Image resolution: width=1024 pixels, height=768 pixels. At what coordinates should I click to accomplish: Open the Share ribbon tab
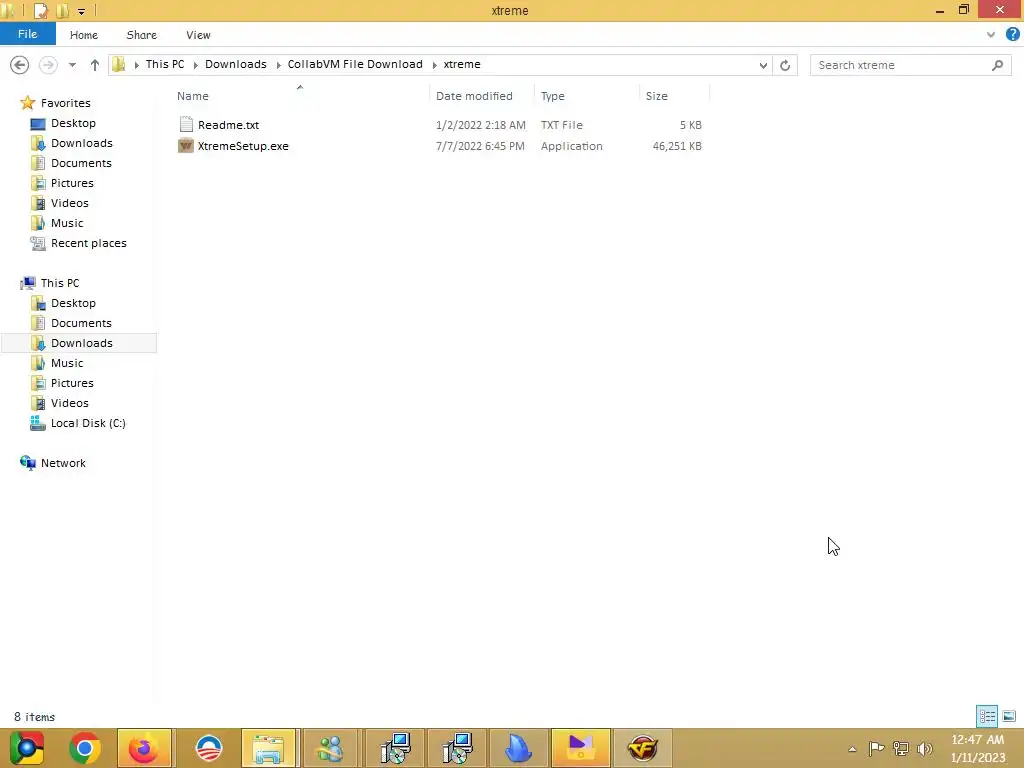pyautogui.click(x=141, y=35)
